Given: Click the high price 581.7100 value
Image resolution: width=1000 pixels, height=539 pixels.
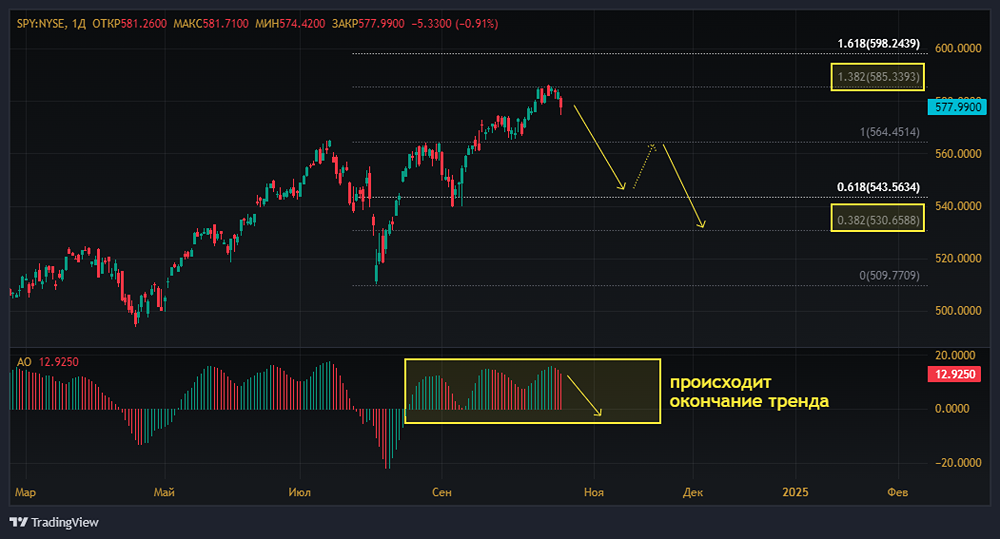Looking at the screenshot, I should click(225, 24).
